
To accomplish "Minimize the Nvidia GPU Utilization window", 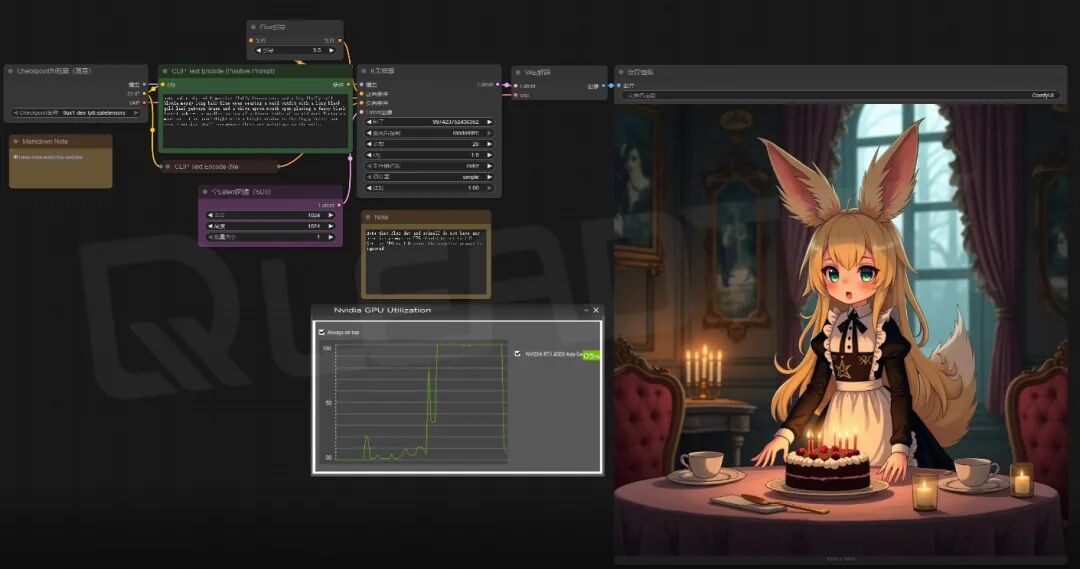I will point(586,310).
